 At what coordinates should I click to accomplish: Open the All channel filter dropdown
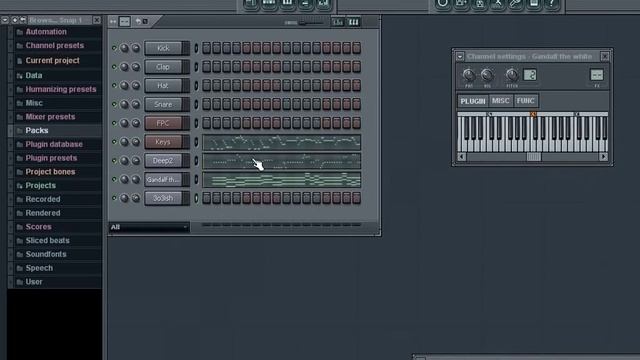(149, 227)
